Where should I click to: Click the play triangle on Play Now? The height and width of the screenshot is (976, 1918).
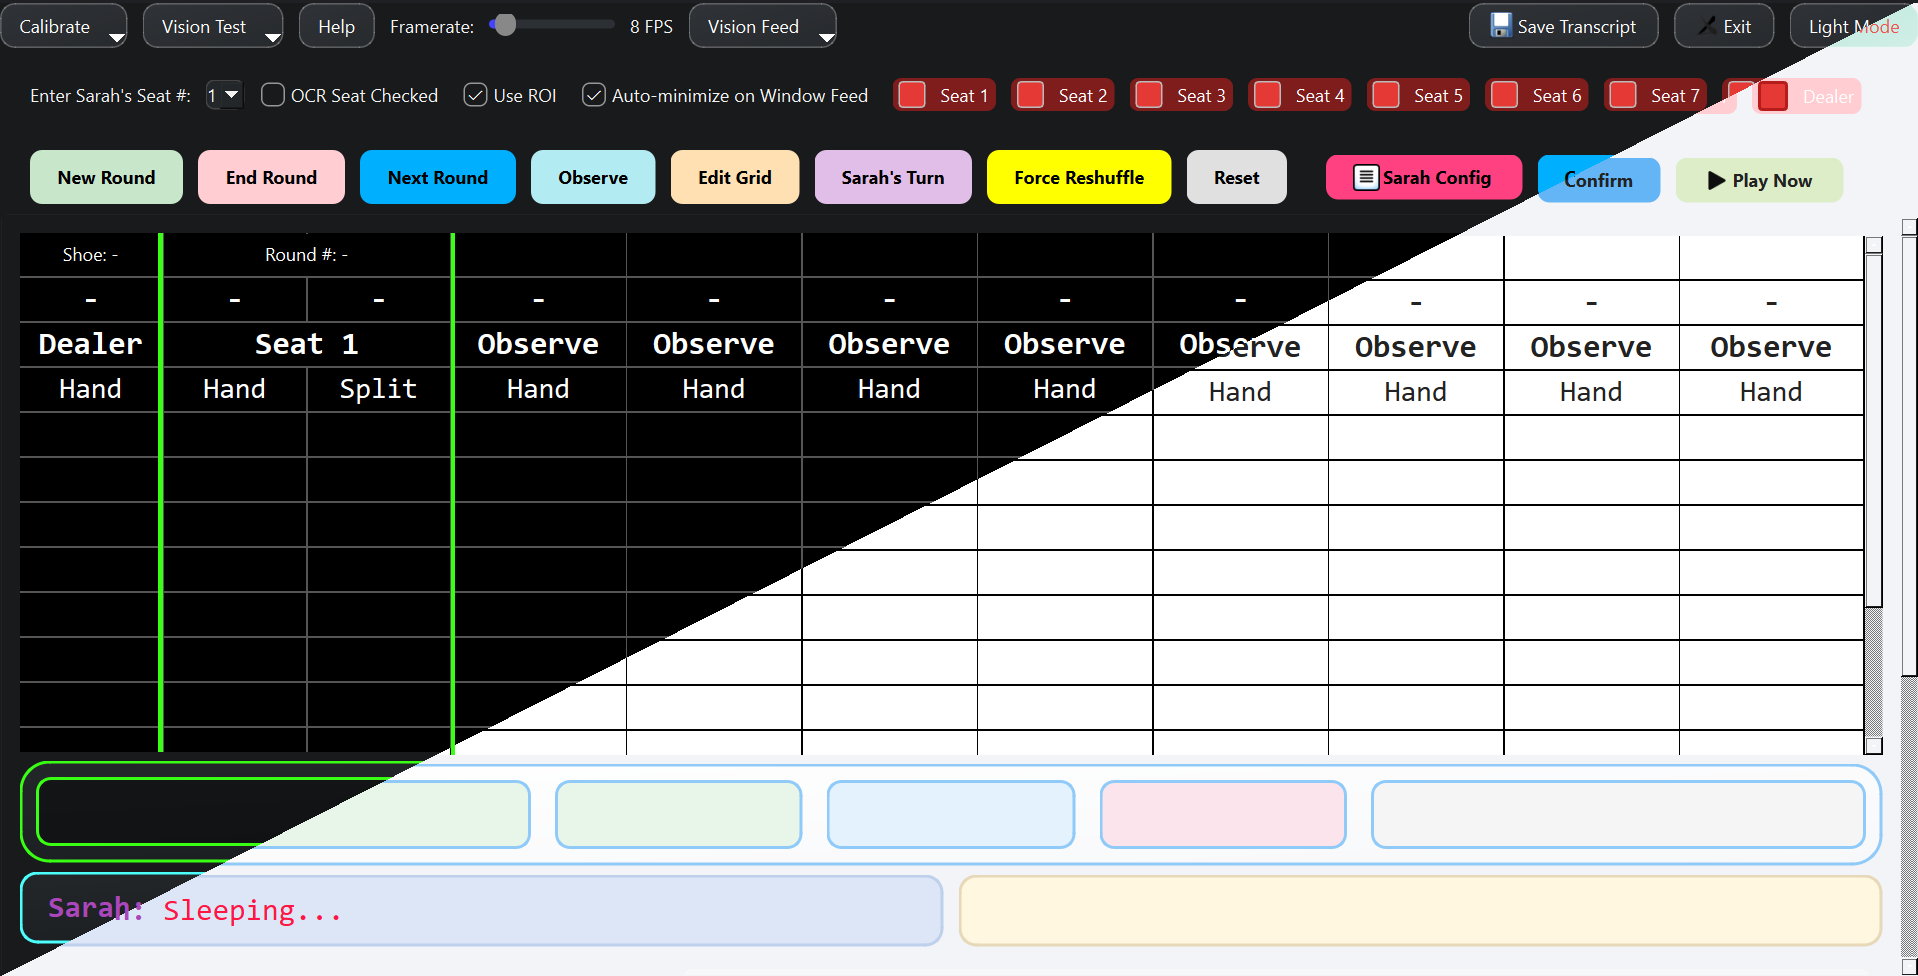pos(1714,180)
